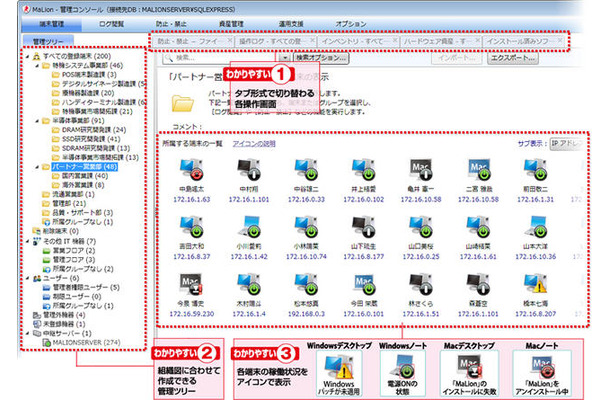Viewport: 610px width, 400px height.
Task: Open the 運用支援 main tab
Action: point(291,24)
